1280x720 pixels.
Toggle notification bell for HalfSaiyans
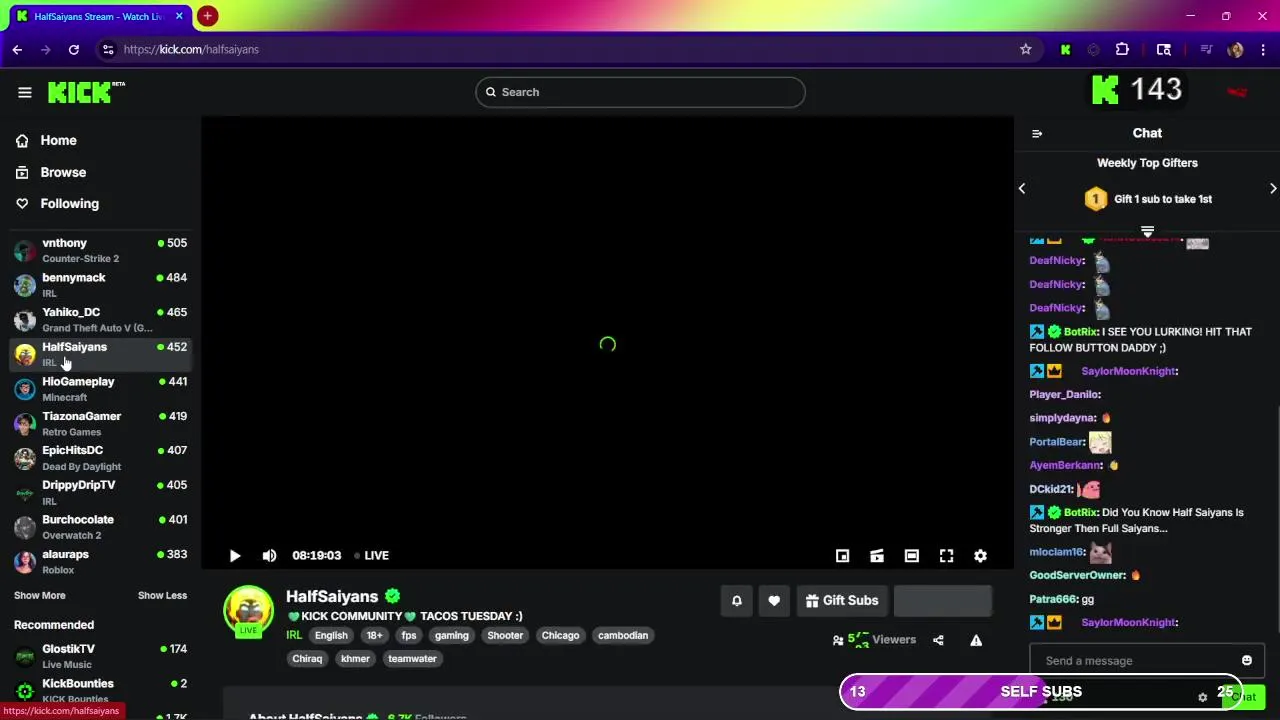[737, 601]
